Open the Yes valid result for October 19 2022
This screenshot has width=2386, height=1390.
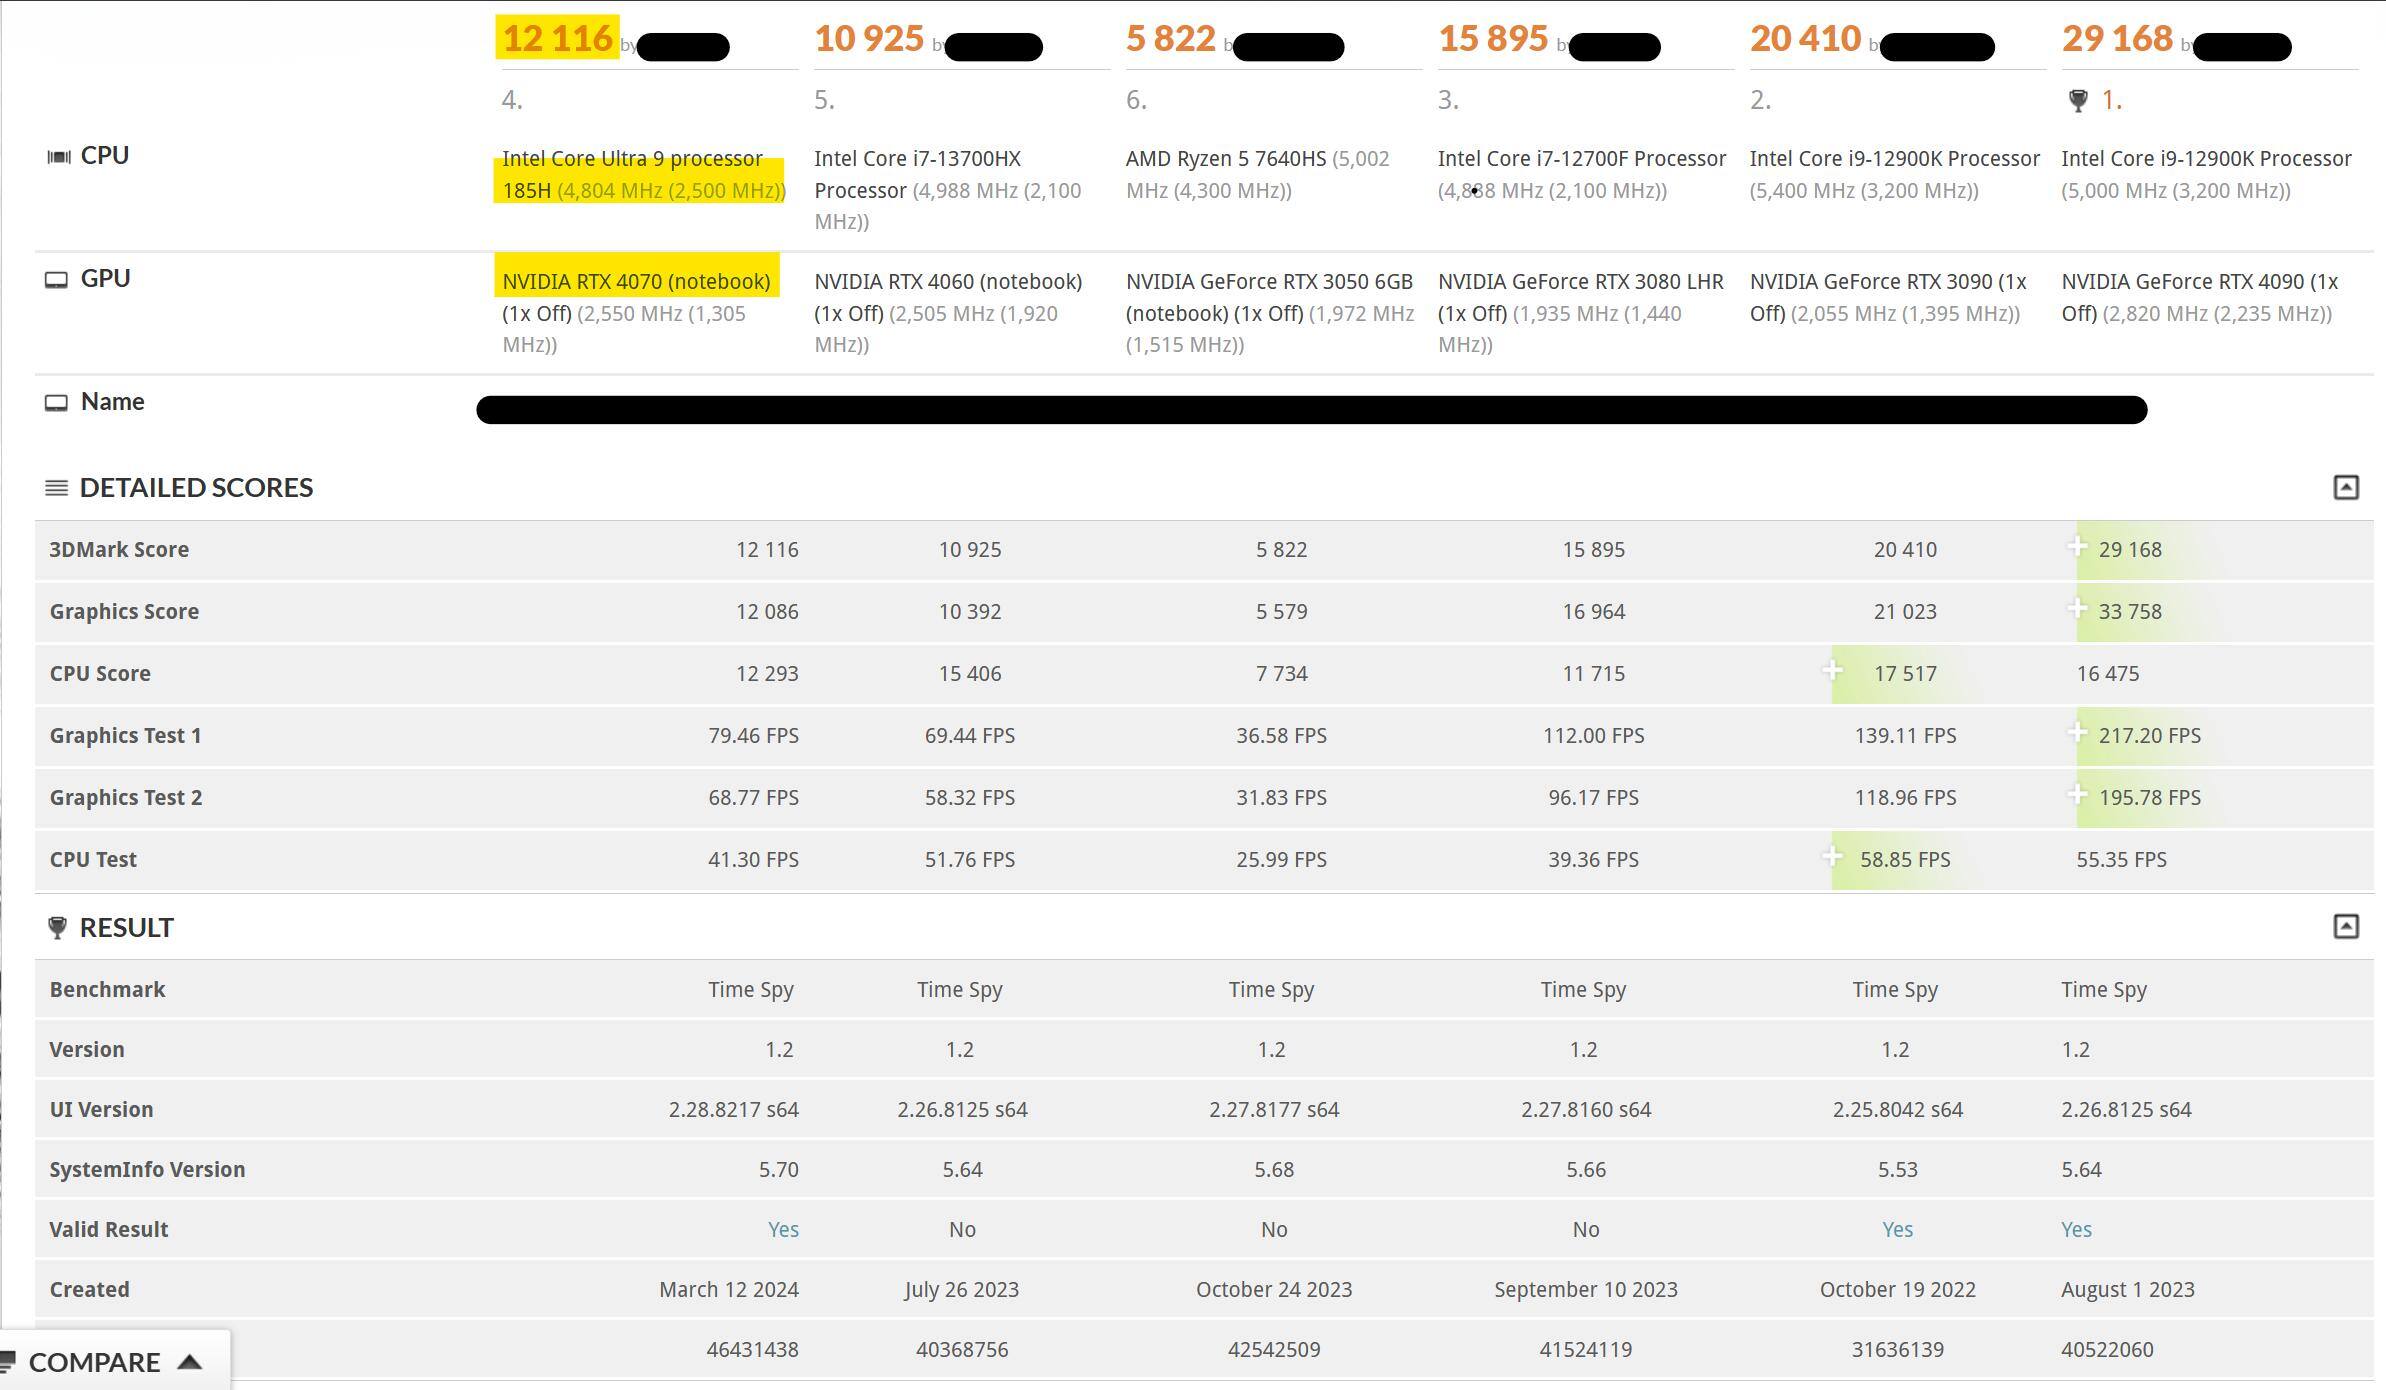(1897, 1229)
